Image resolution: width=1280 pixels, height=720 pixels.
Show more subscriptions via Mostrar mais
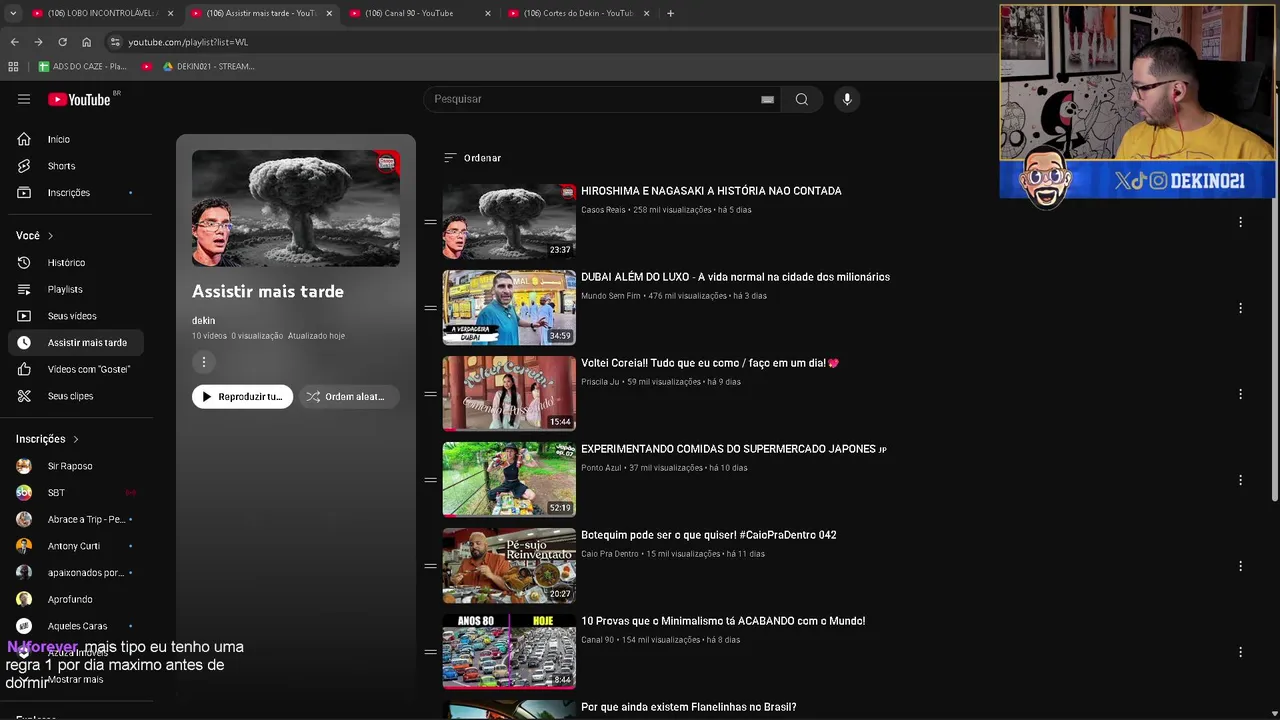pos(75,679)
